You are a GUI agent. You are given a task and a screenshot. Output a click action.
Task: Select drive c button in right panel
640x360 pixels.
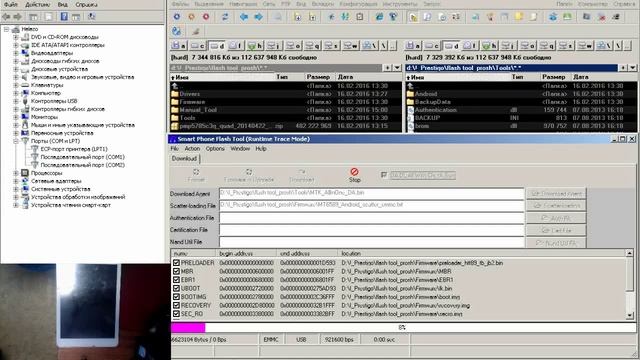coord(432,46)
